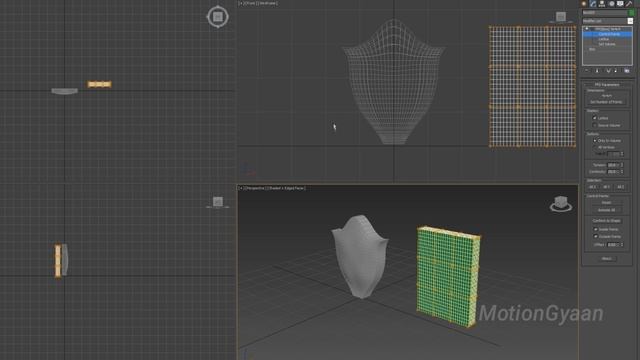This screenshot has height=360, width=640.
Task: Click the object name input field
Action: [x=605, y=13]
